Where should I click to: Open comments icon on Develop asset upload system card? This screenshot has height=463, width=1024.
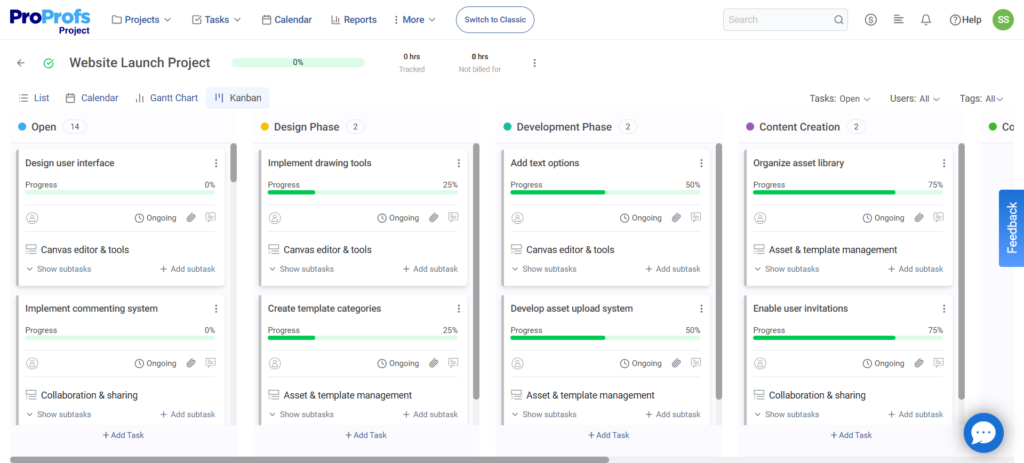click(x=696, y=362)
